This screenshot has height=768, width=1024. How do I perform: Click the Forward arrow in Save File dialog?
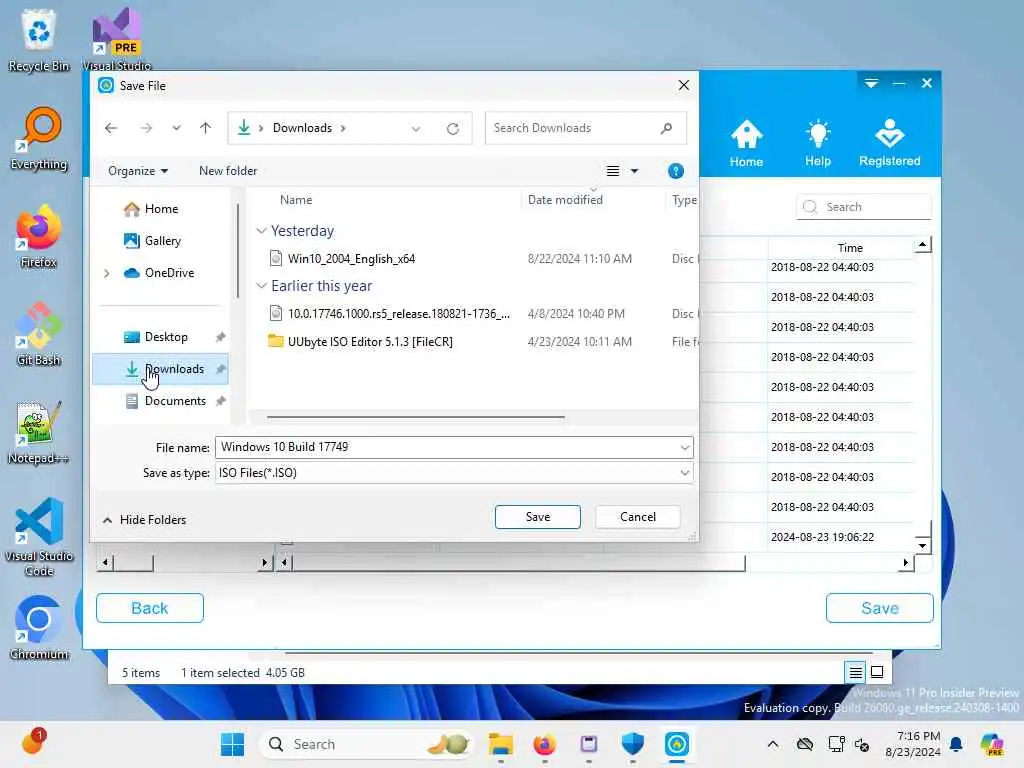(146, 128)
